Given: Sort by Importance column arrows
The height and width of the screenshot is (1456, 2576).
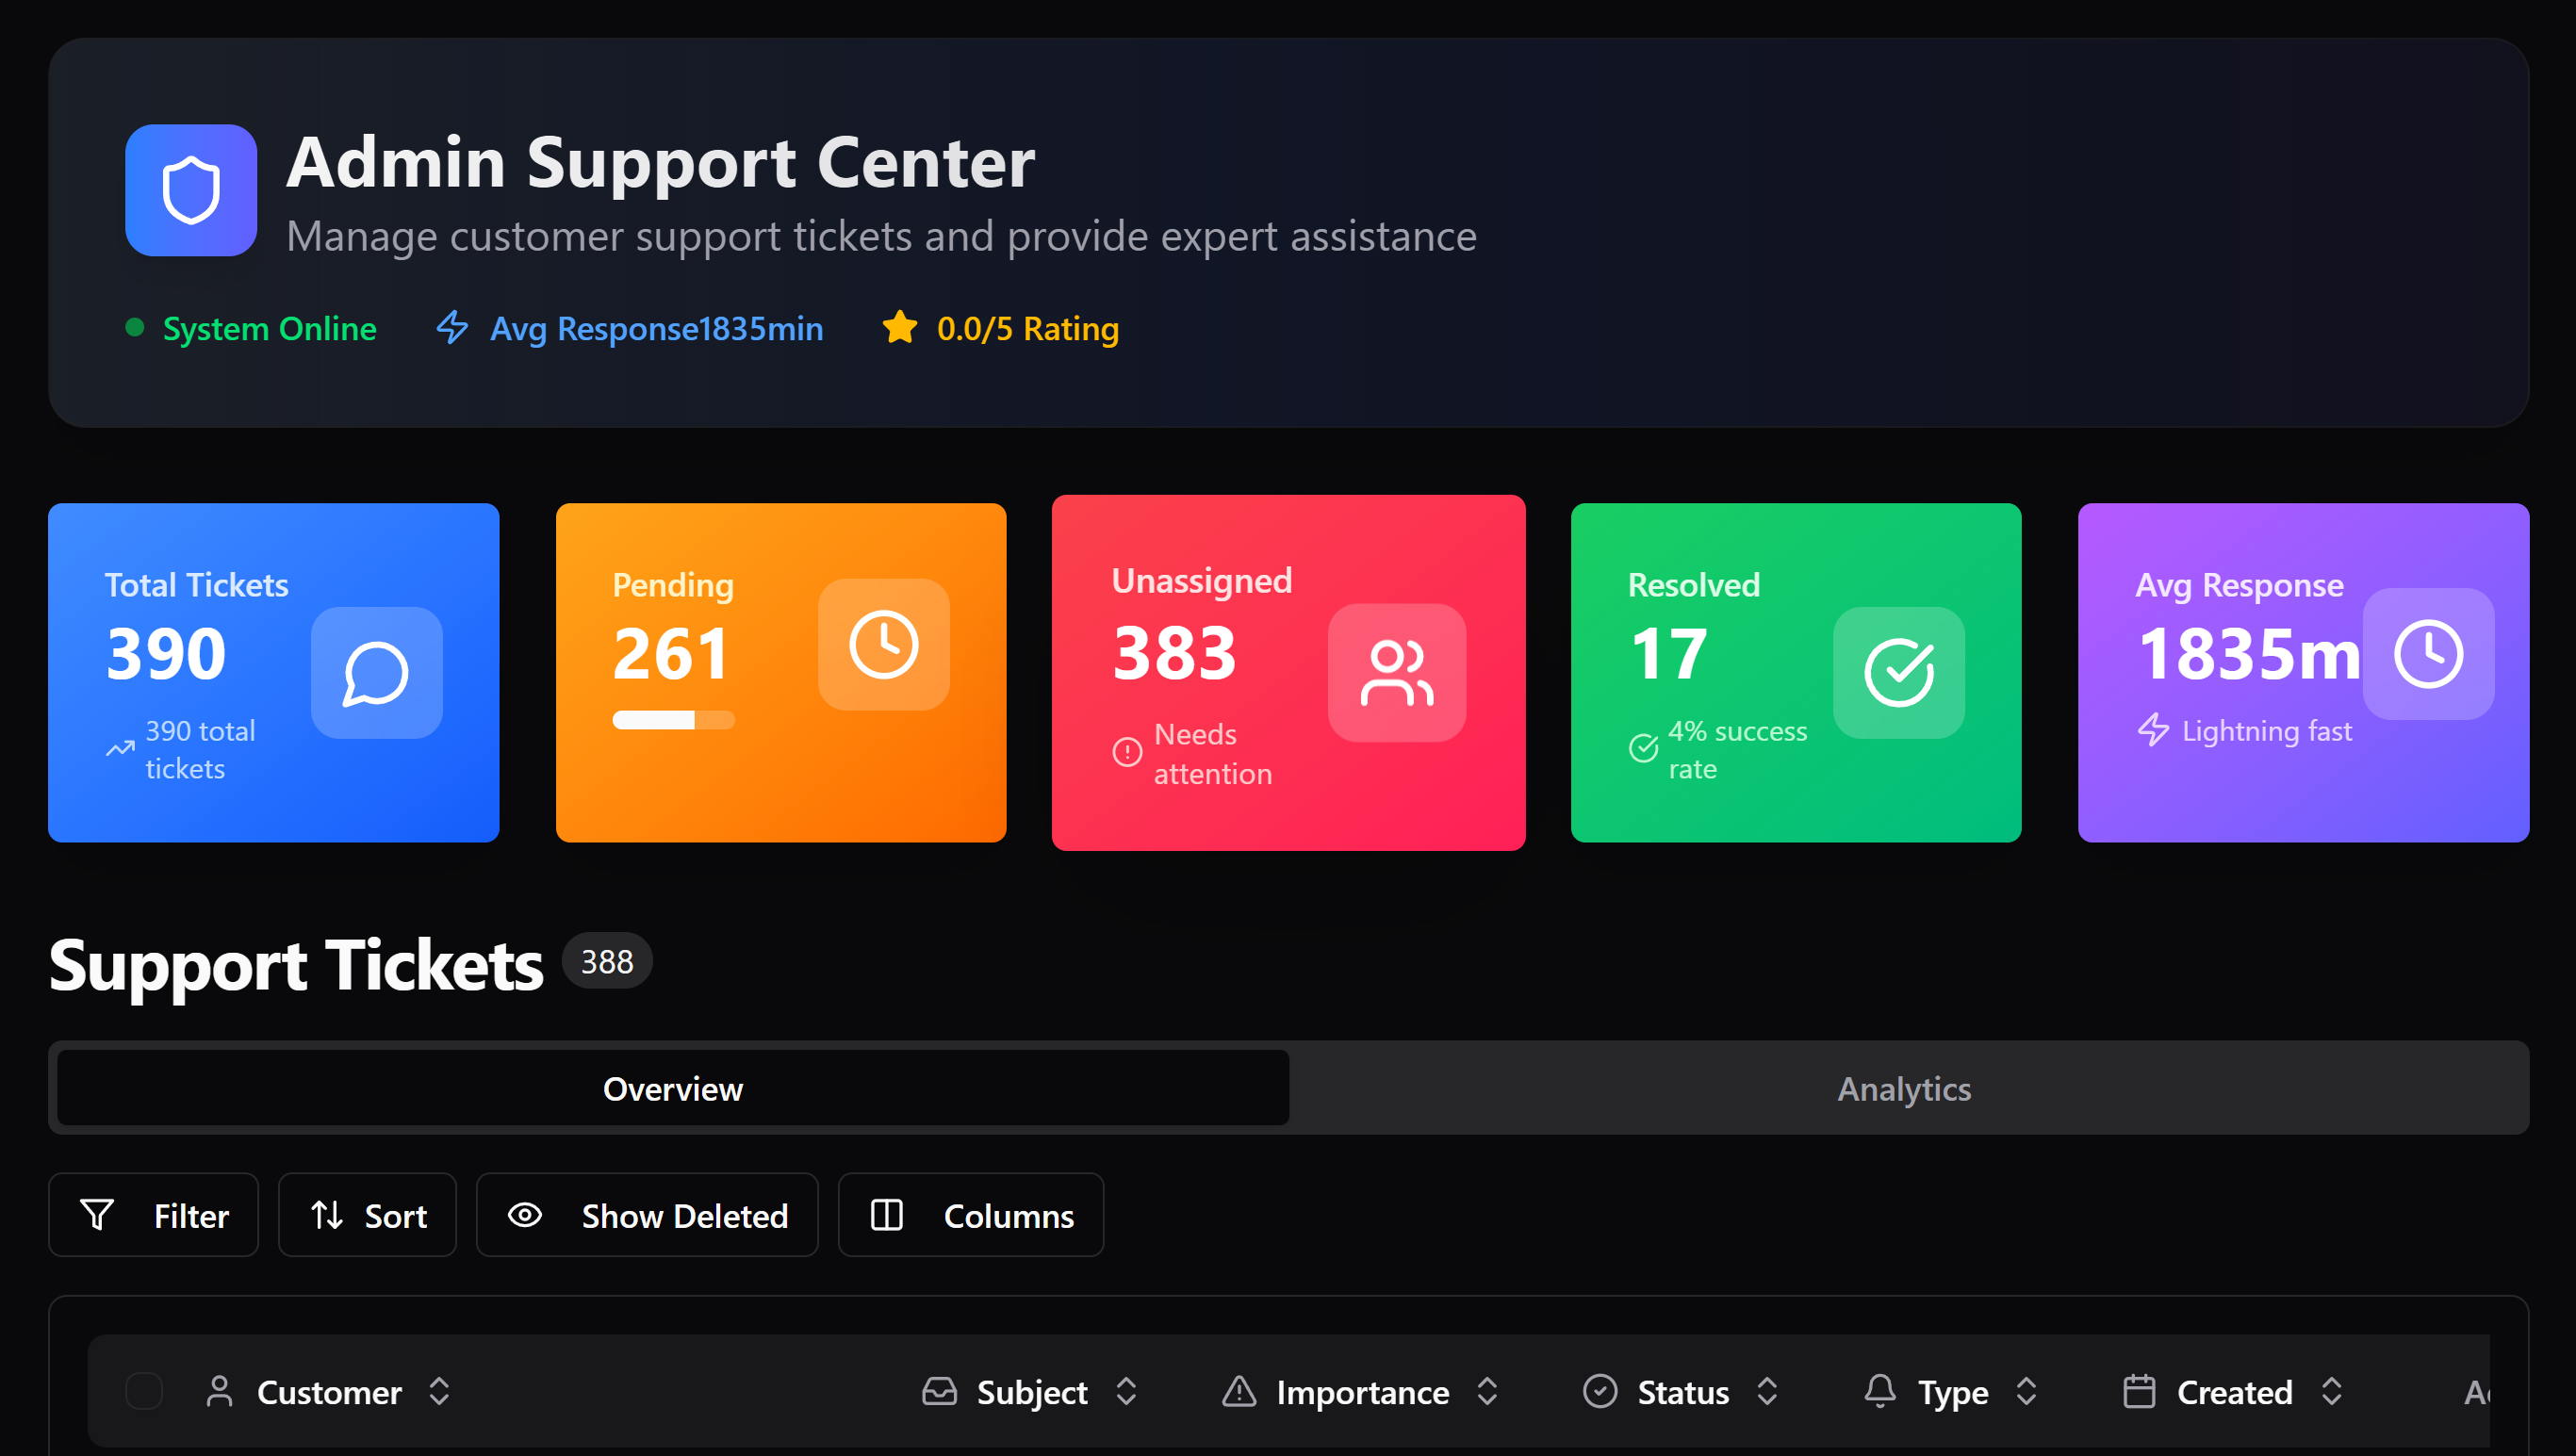Looking at the screenshot, I should [x=1487, y=1391].
